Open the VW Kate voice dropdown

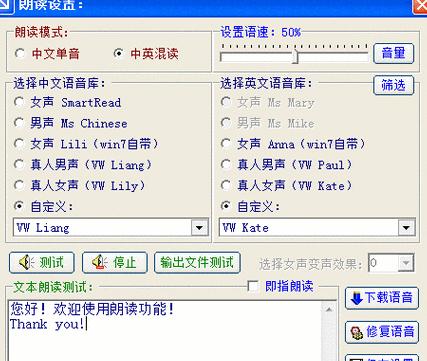point(406,228)
